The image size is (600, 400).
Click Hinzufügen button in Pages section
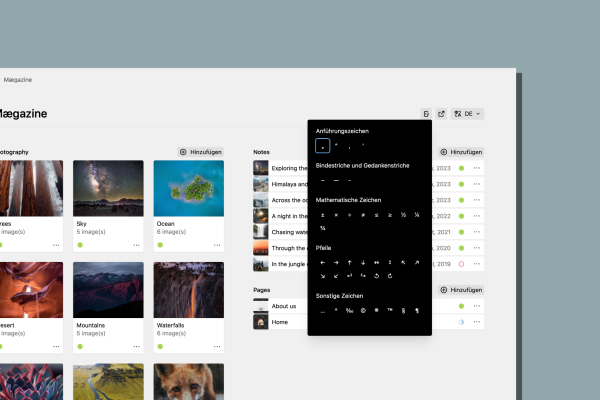pos(462,289)
